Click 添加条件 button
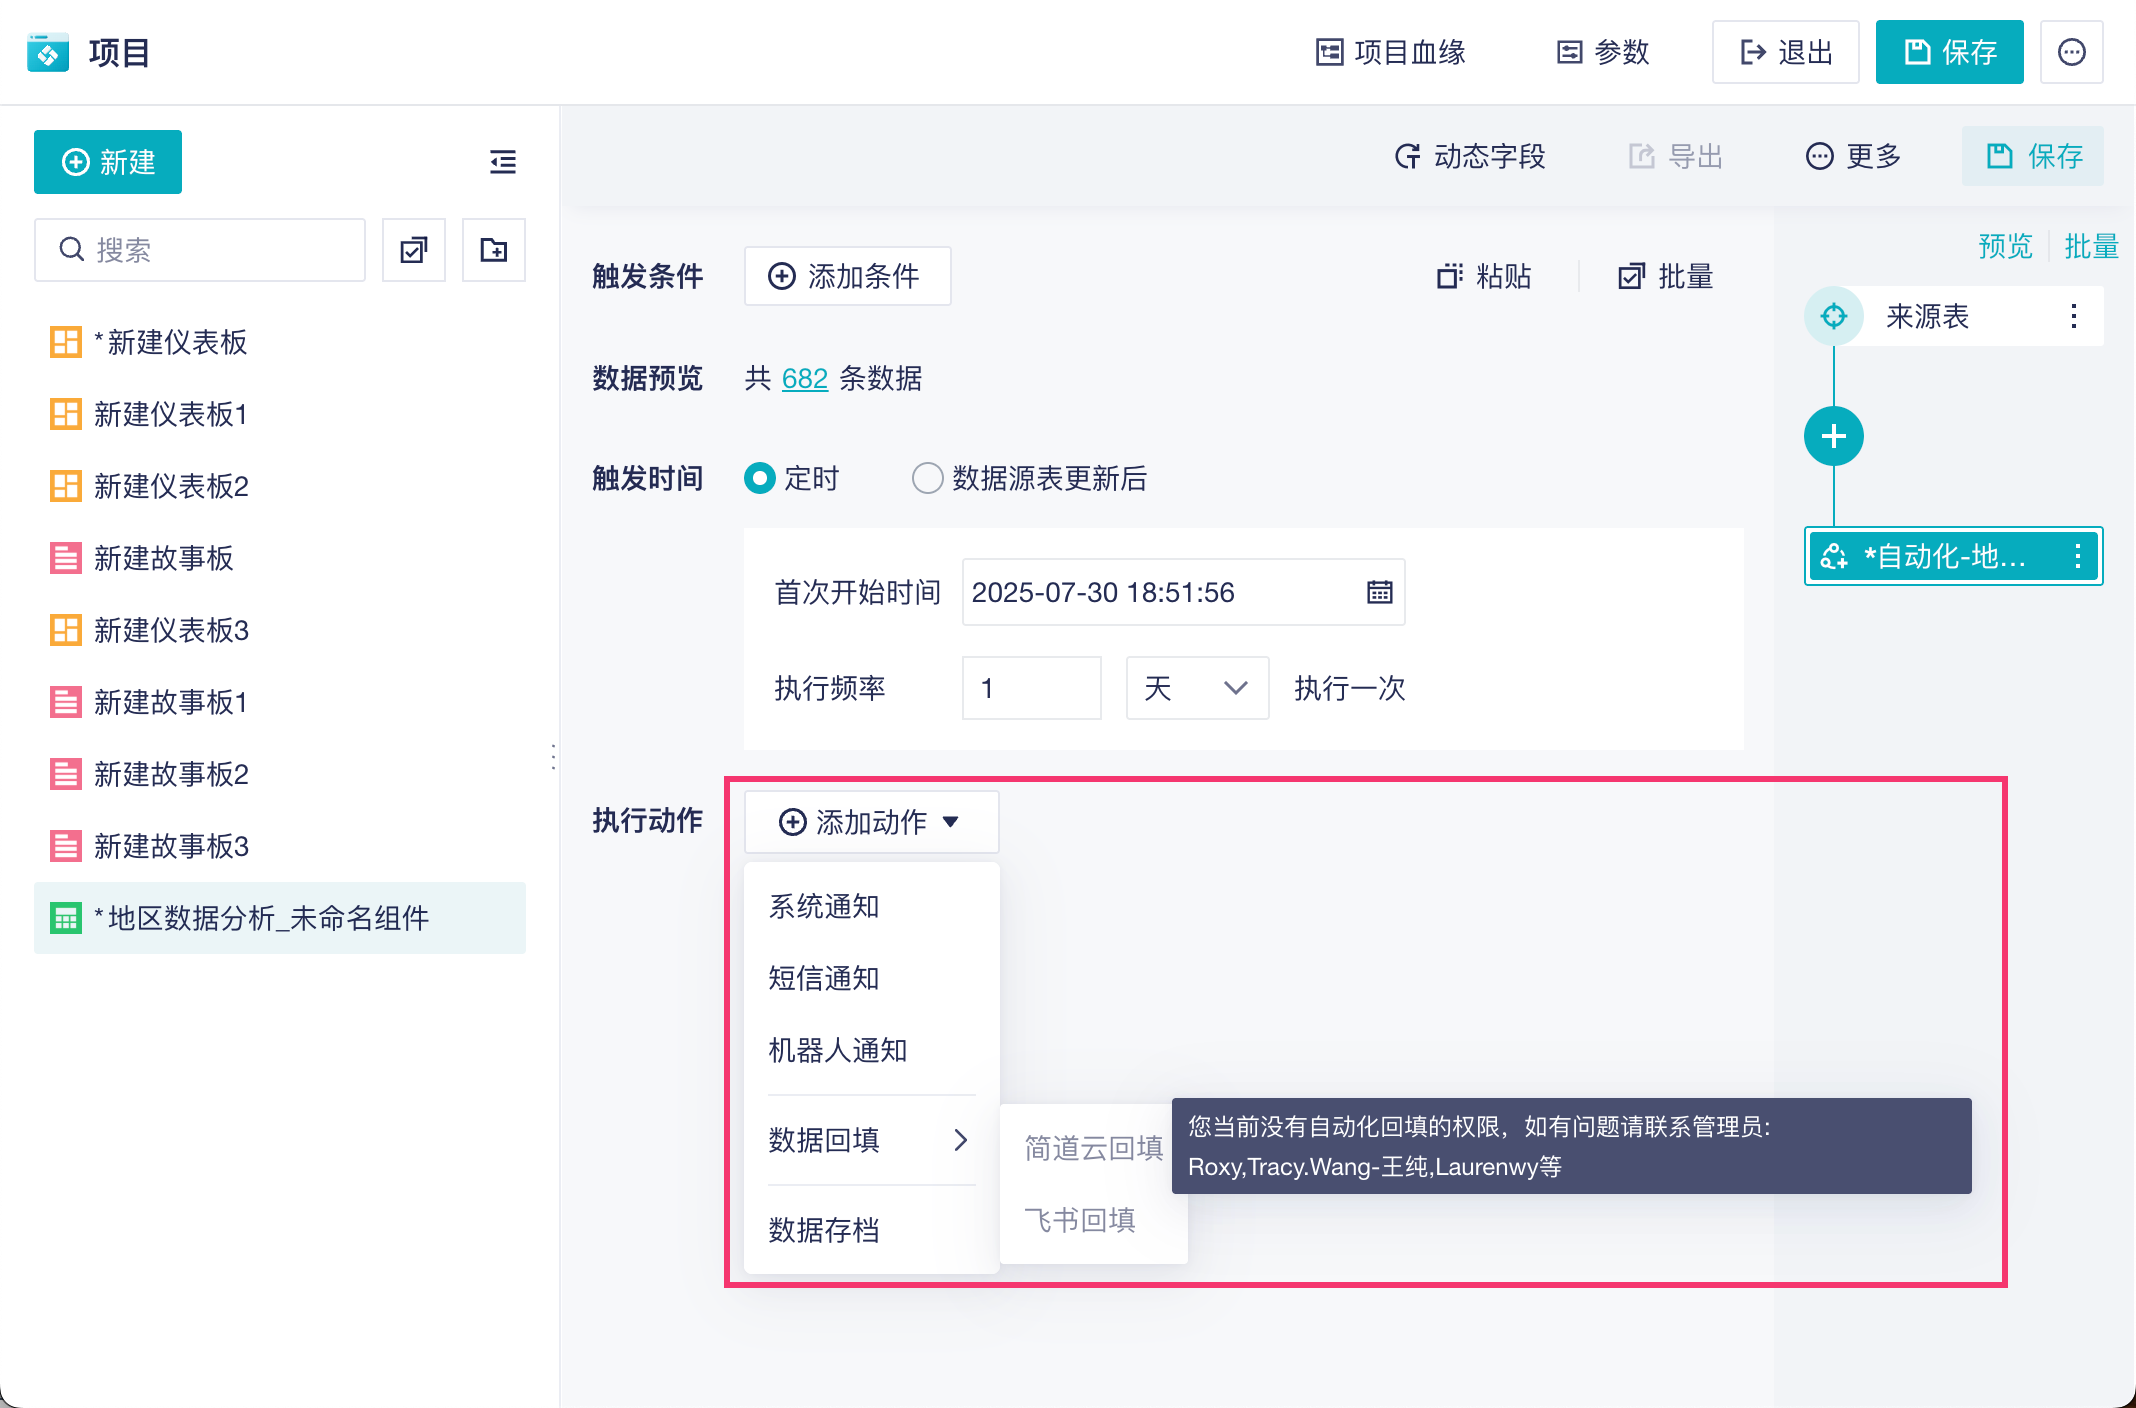The width and height of the screenshot is (2136, 1408). [847, 277]
